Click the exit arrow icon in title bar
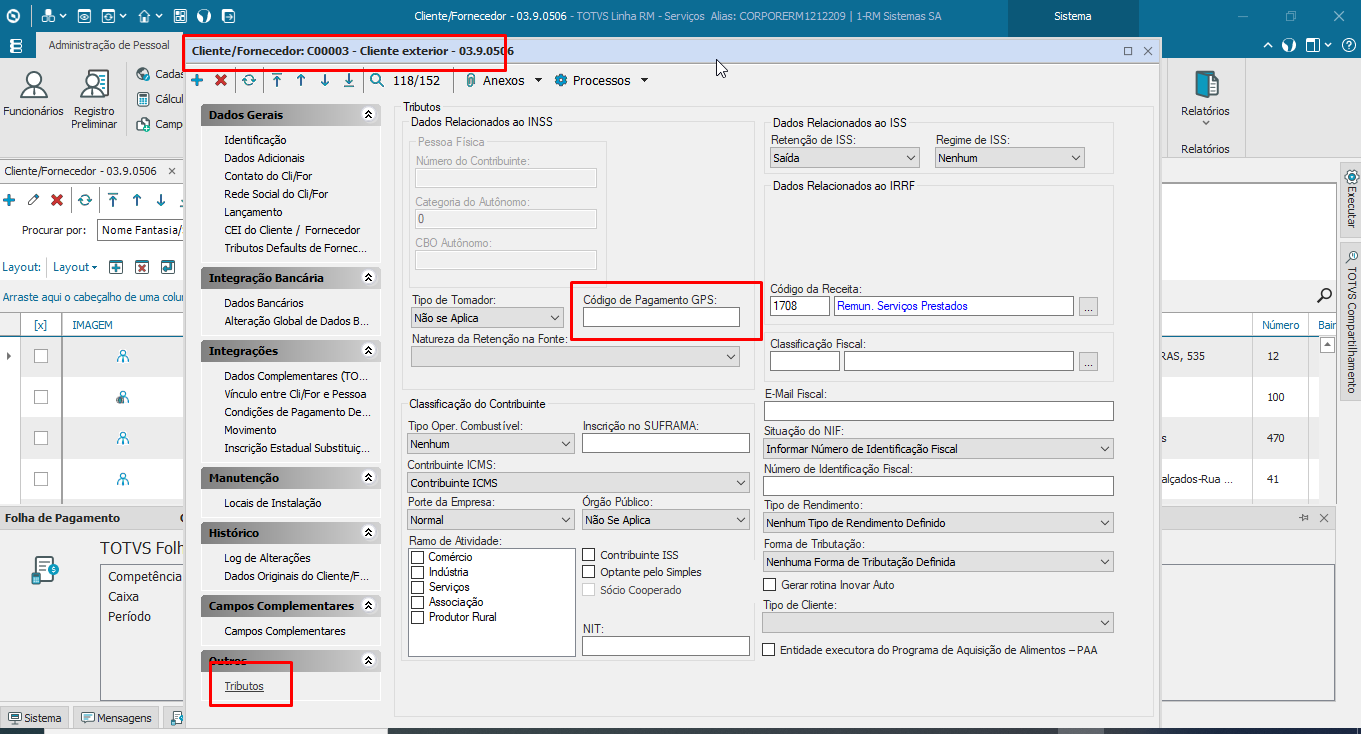 [x=229, y=16]
